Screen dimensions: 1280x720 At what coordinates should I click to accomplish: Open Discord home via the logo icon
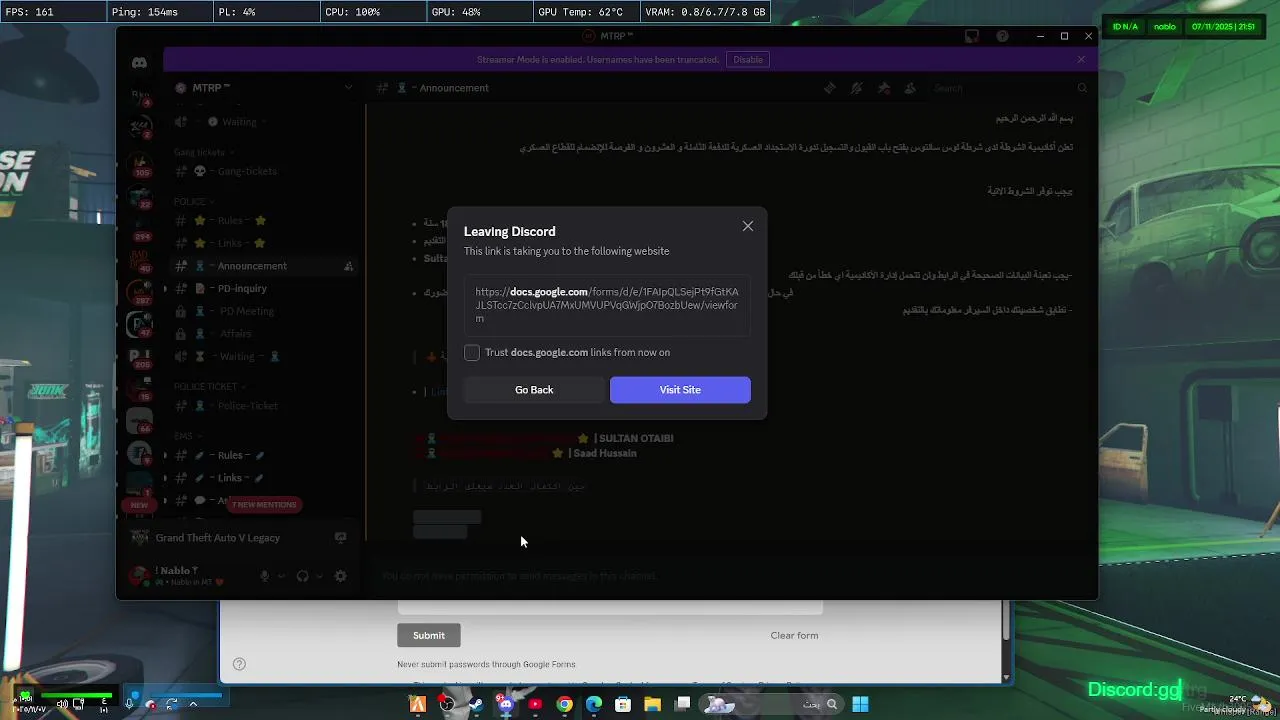click(139, 62)
